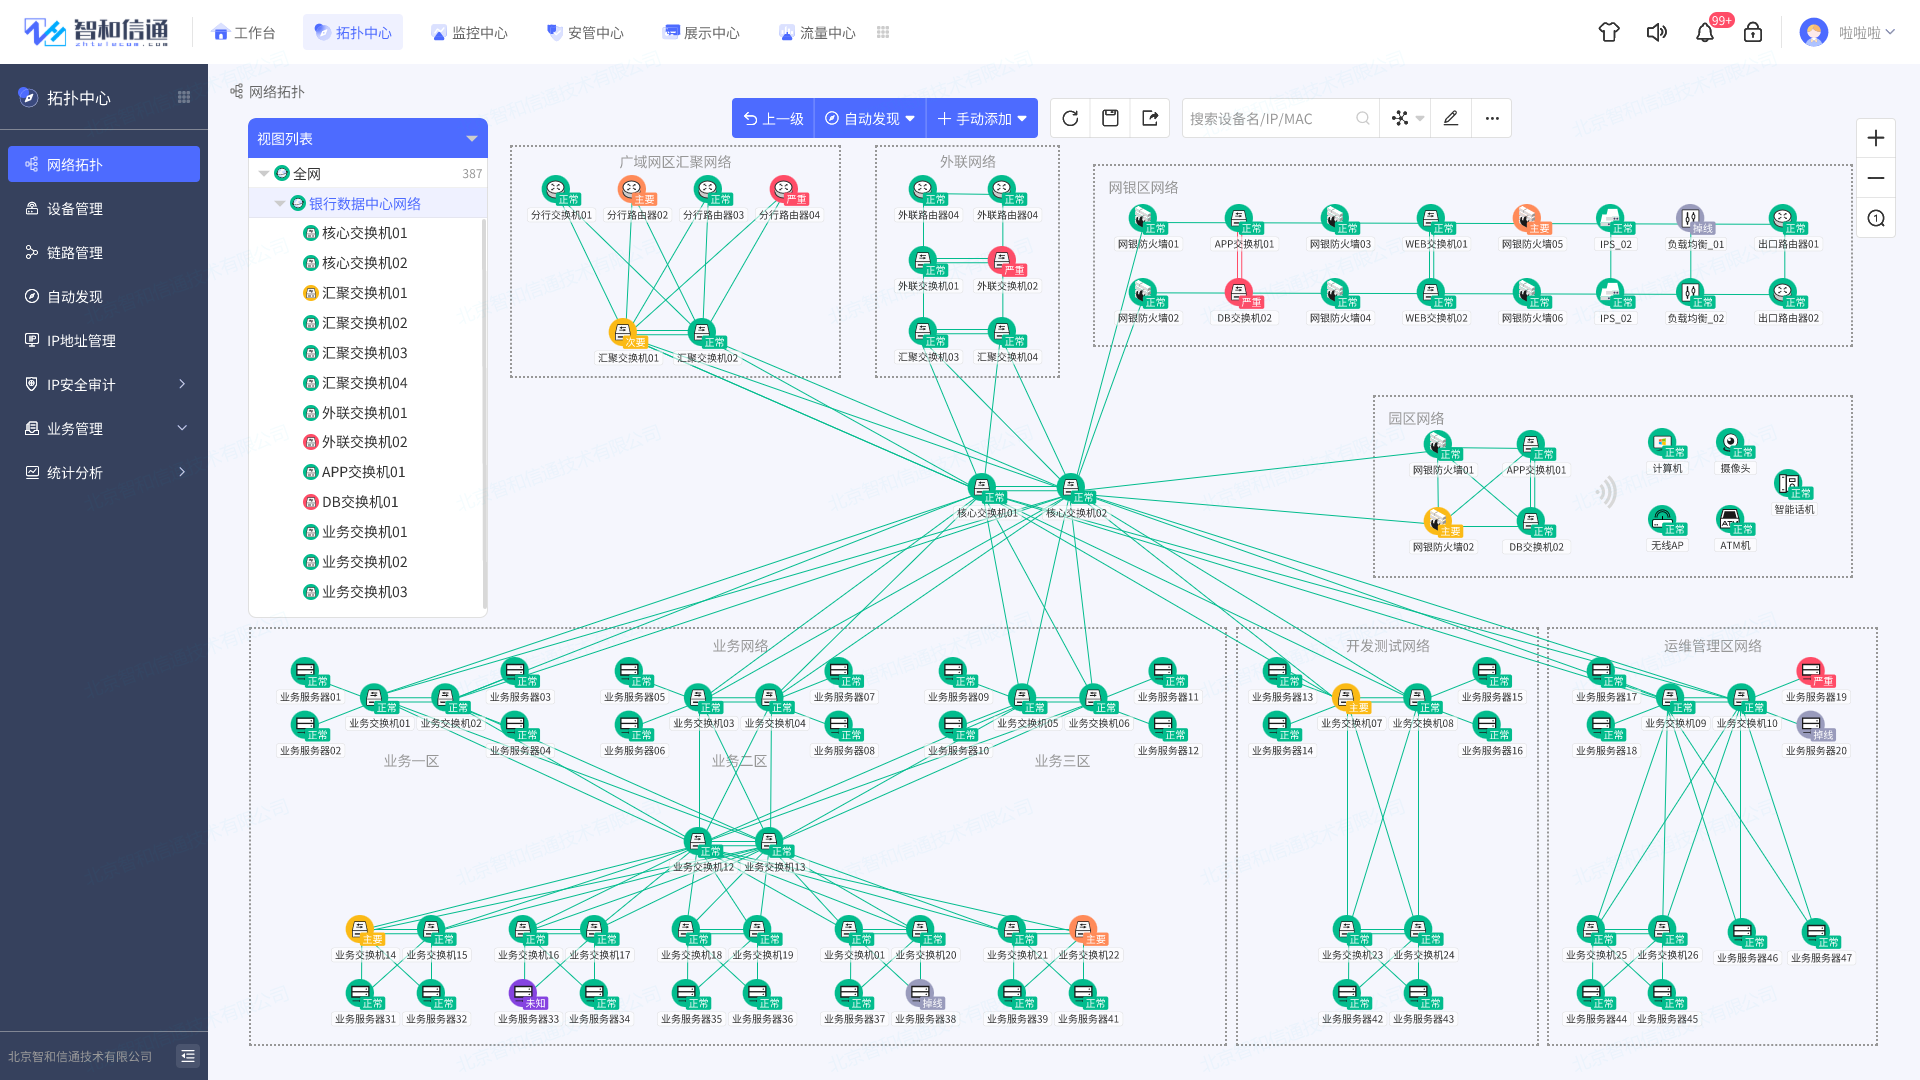The width and height of the screenshot is (1920, 1080).
Task: Select APP交换机01 in view list
Action: pos(366,472)
